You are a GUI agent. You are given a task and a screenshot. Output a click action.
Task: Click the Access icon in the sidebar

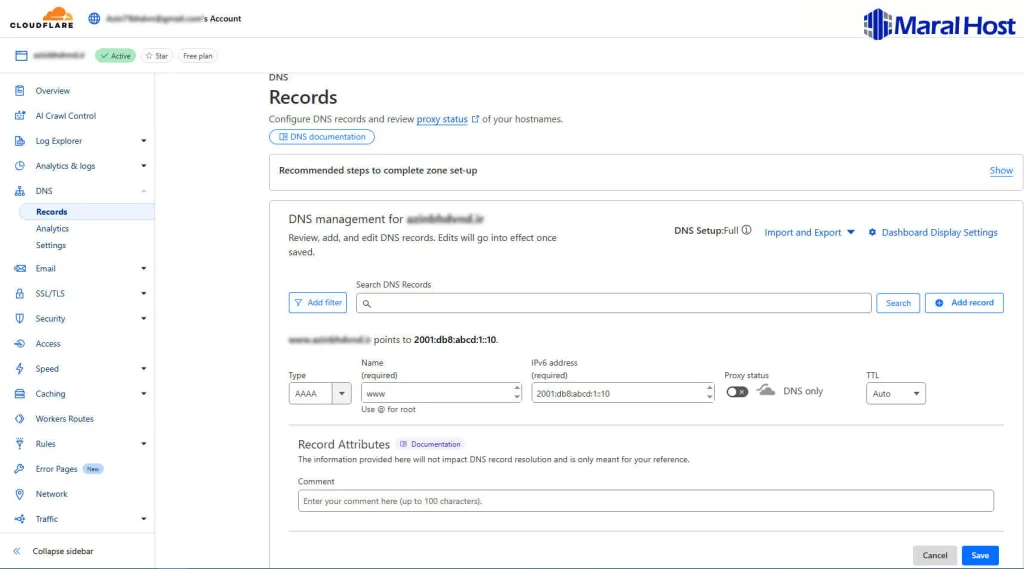[20, 344]
